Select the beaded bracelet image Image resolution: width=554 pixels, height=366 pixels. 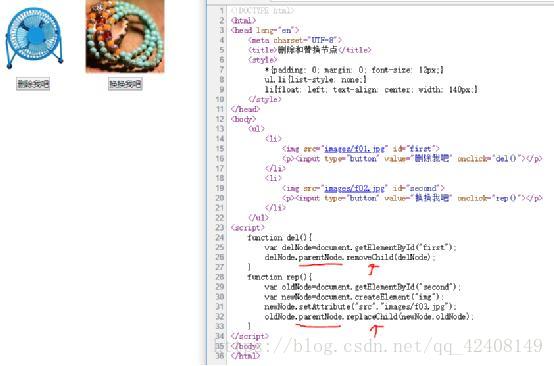(125, 36)
